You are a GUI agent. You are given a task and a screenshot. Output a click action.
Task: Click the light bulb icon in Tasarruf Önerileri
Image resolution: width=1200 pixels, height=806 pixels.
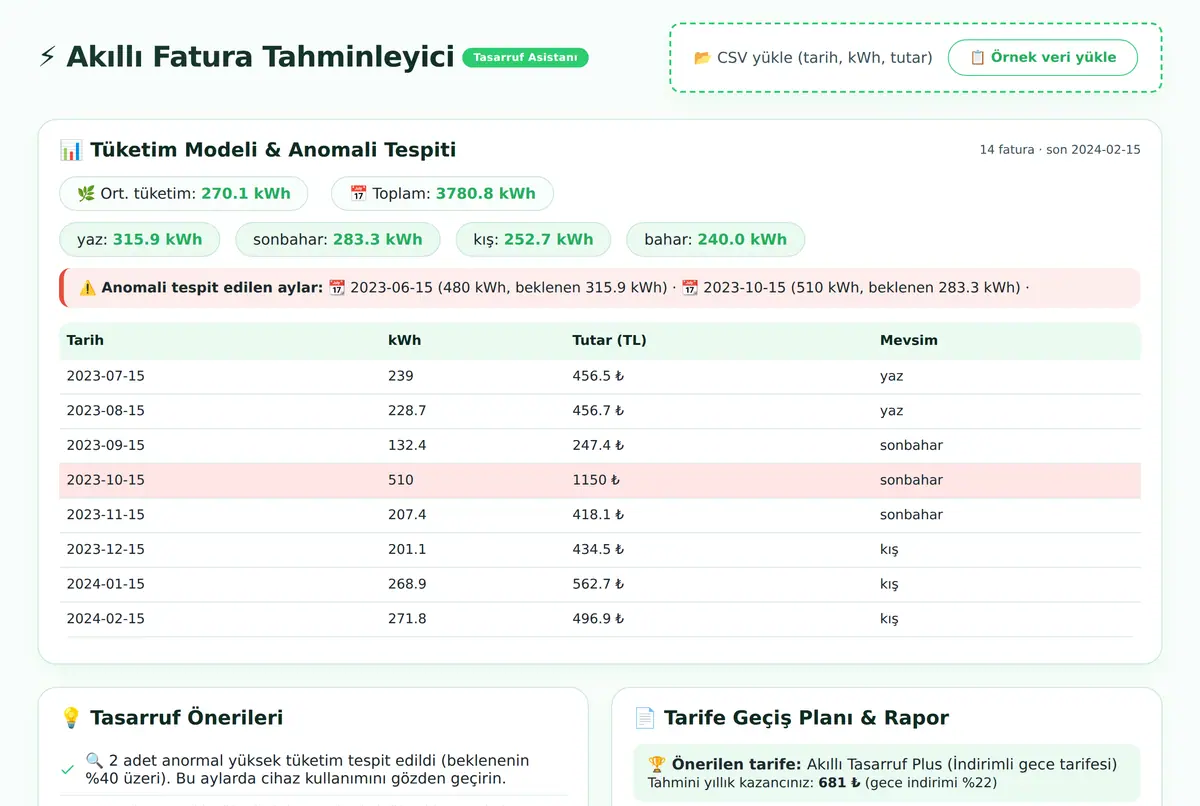71,718
